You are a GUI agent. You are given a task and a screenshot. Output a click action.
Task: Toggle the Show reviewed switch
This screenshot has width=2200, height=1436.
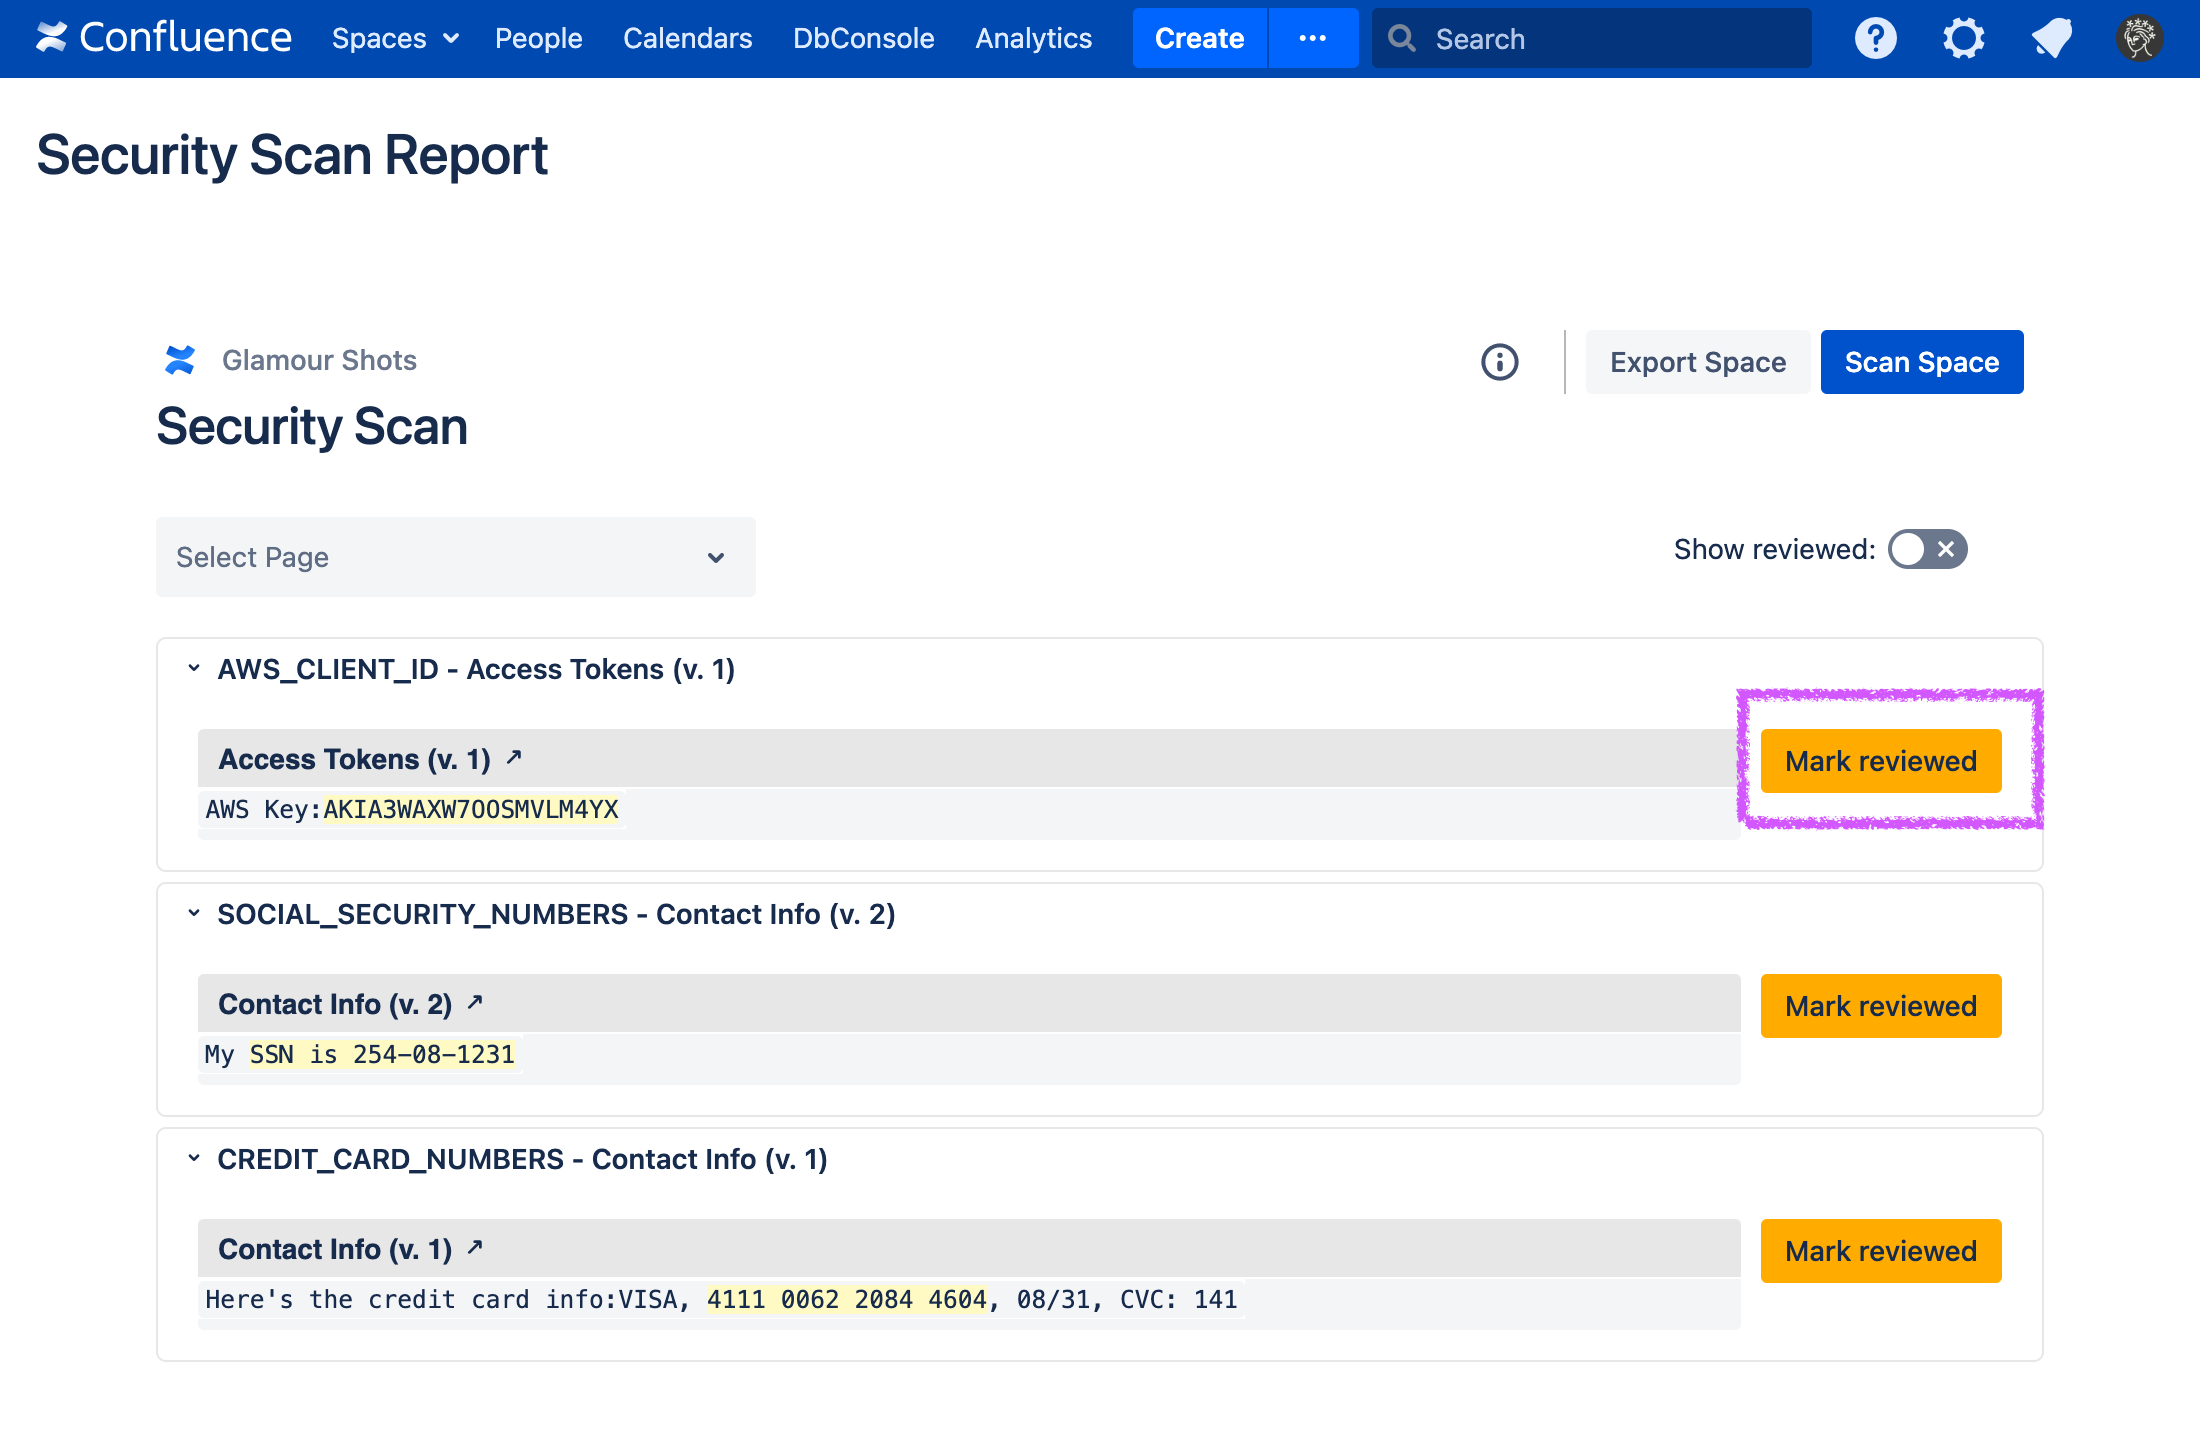tap(1927, 549)
